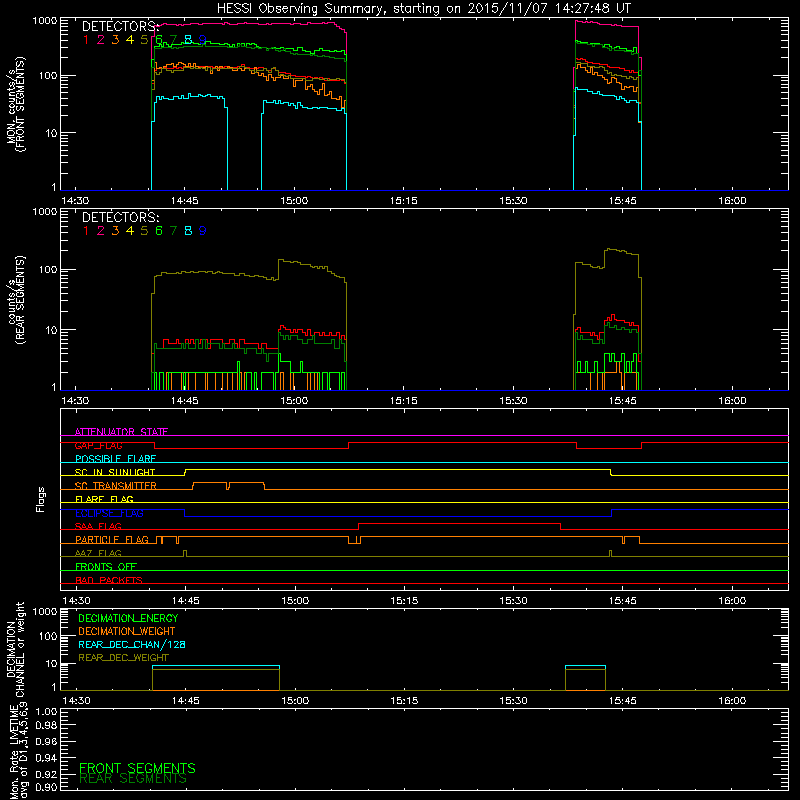Select detector 8 legend number in rear panel
The width and height of the screenshot is (800, 800).
click(188, 231)
